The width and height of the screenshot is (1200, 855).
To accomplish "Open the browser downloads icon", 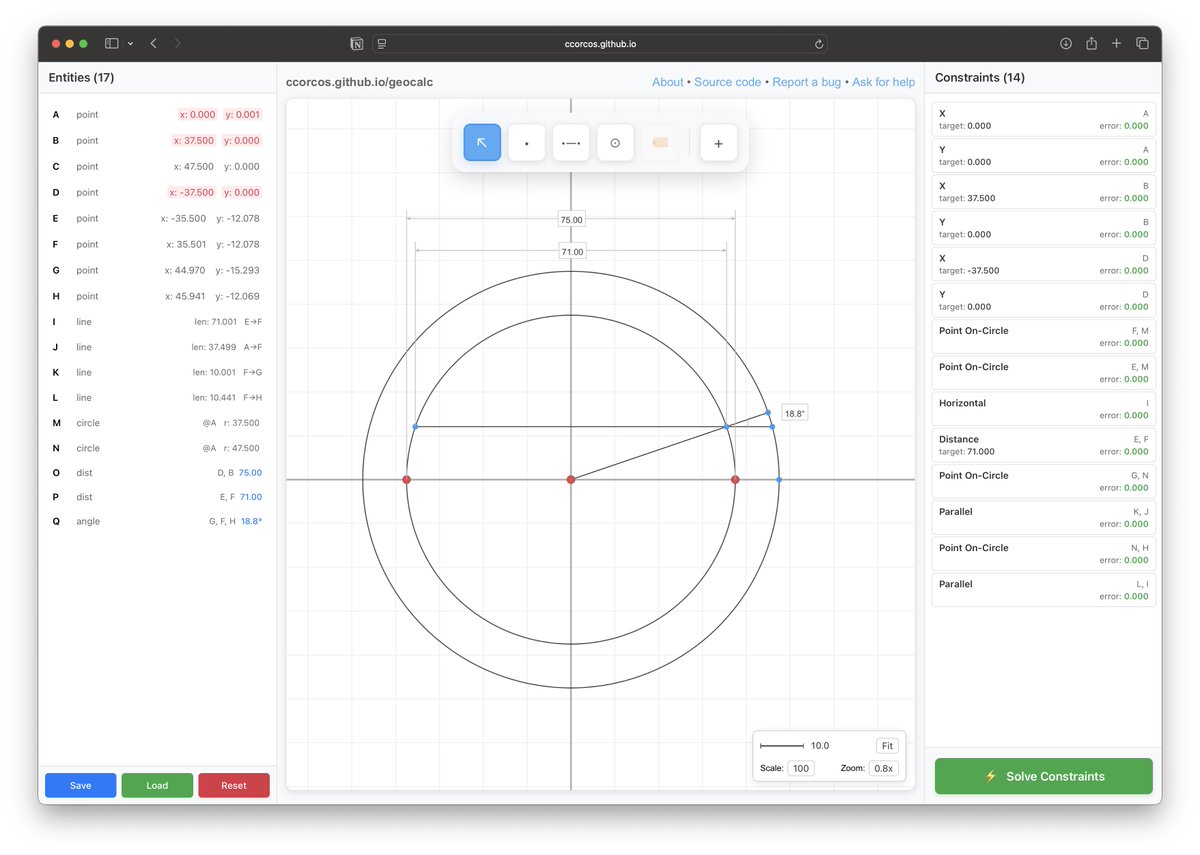I will click(1066, 43).
